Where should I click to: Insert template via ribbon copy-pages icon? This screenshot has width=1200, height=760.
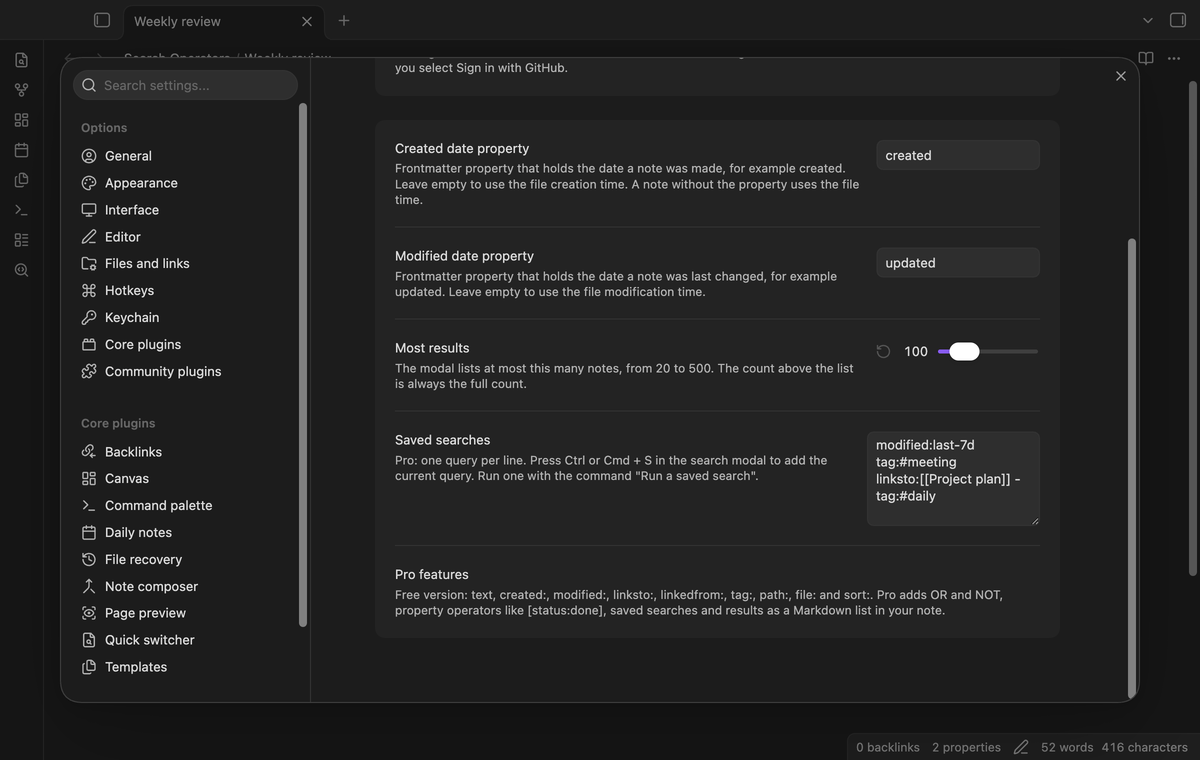click(x=21, y=180)
